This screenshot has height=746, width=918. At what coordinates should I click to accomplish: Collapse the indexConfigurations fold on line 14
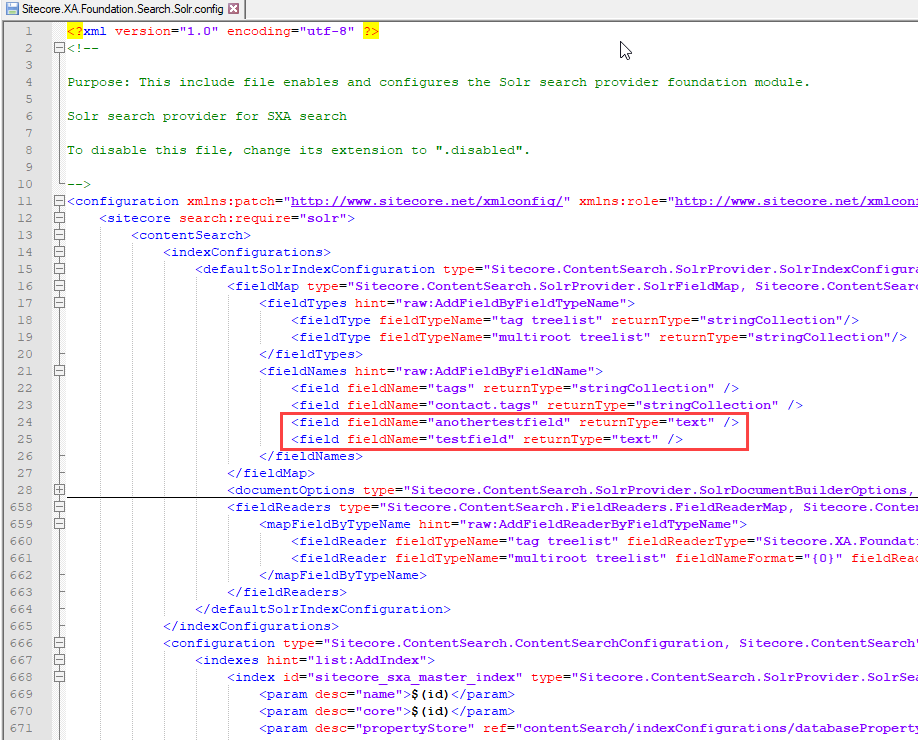59,252
